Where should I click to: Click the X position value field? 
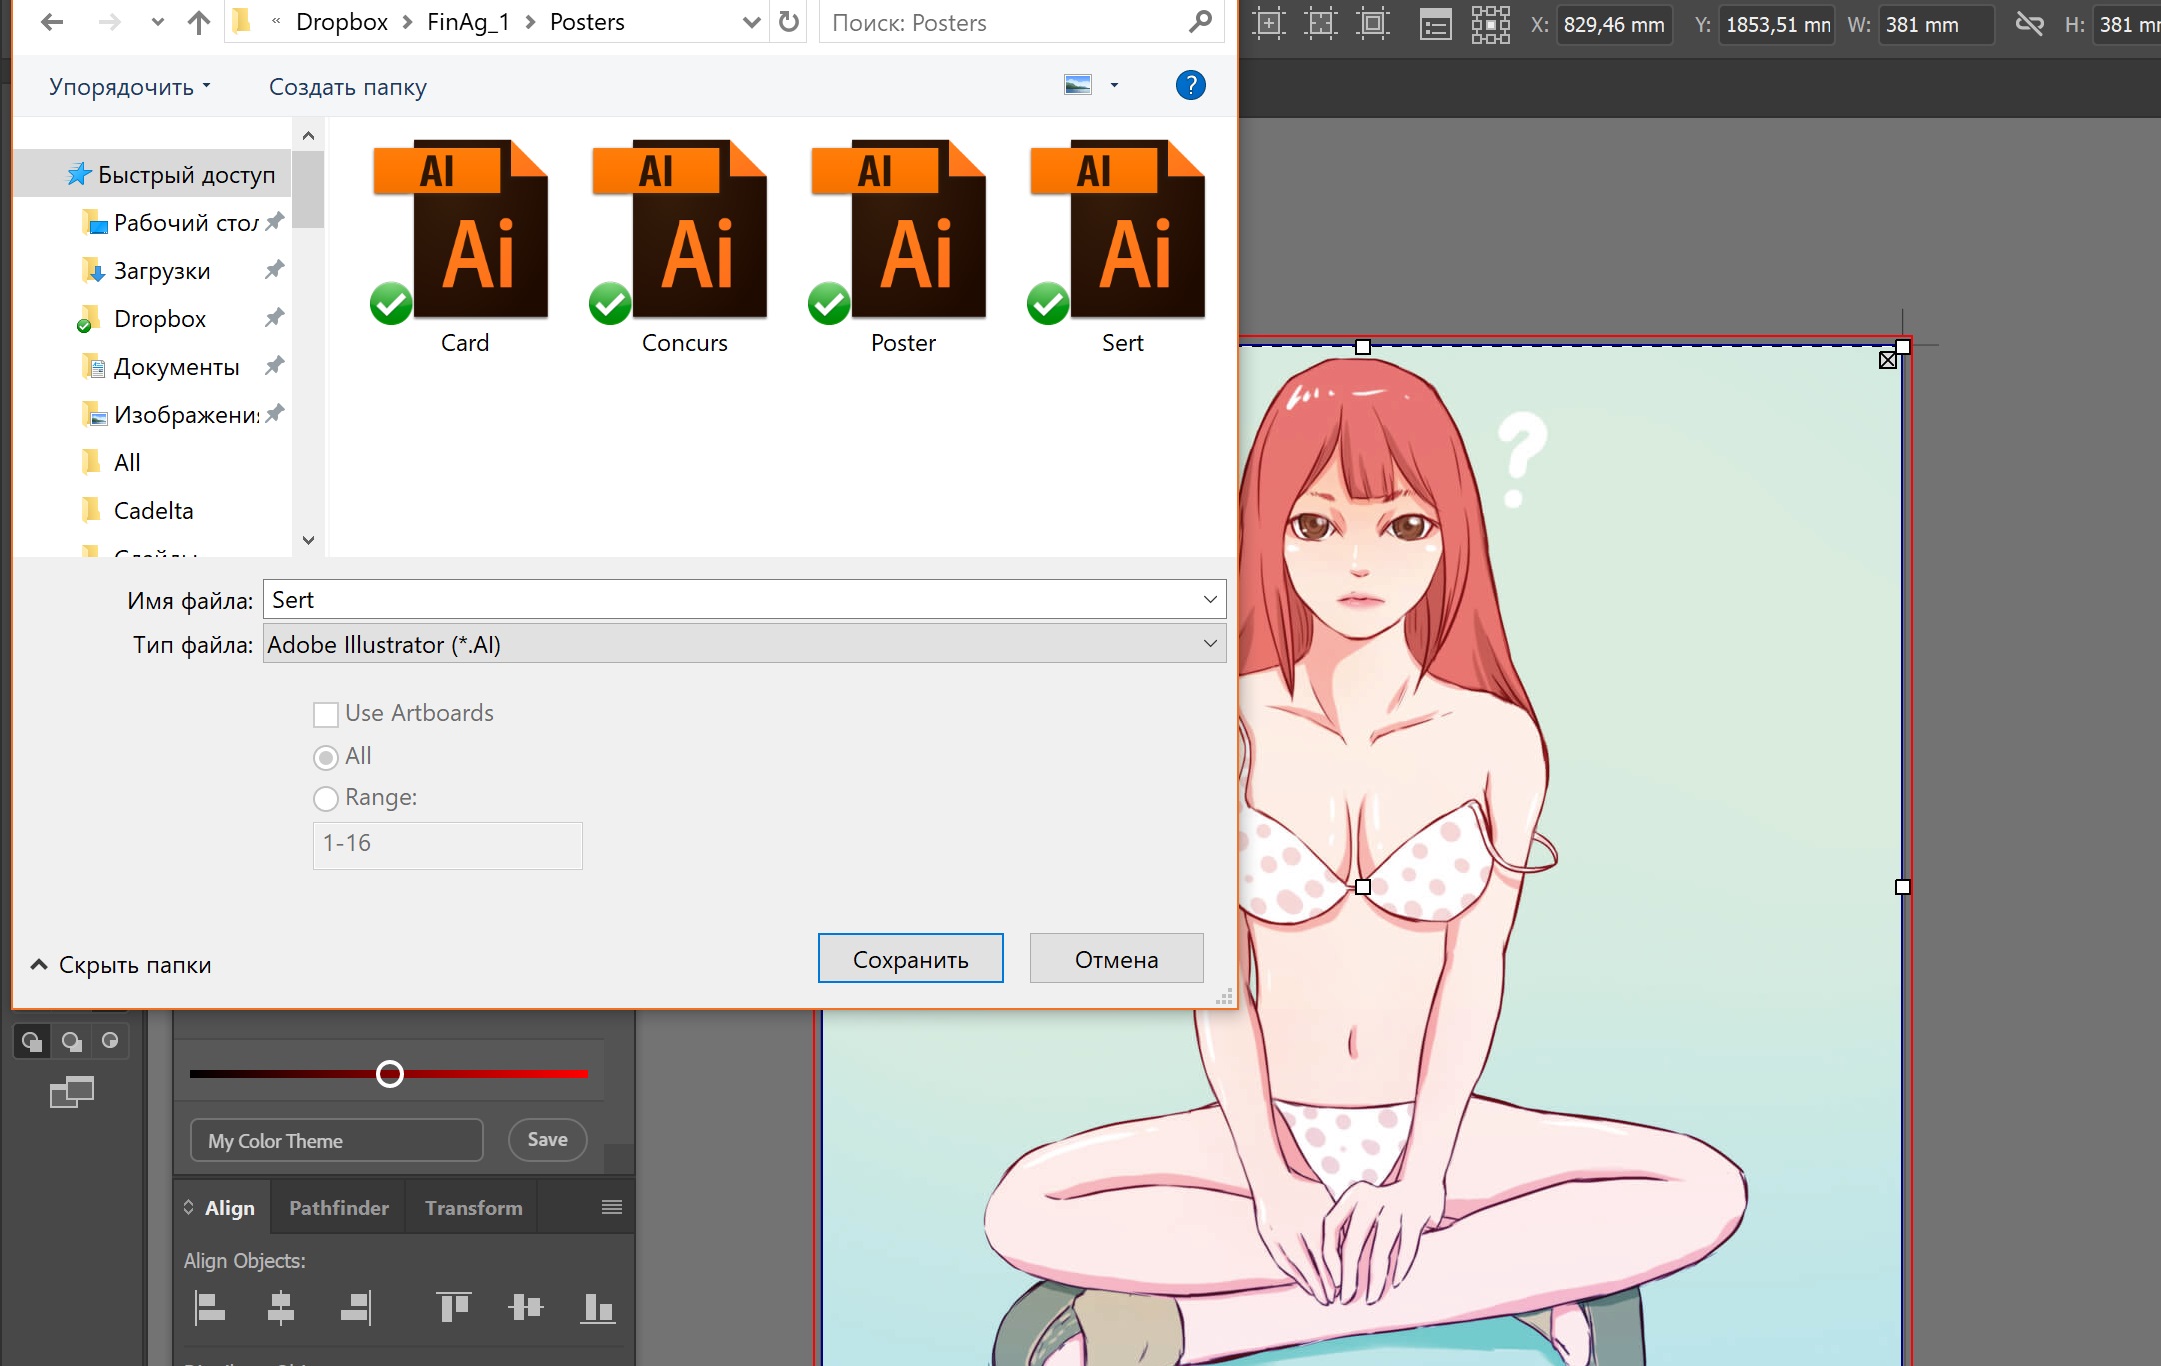1614,25
